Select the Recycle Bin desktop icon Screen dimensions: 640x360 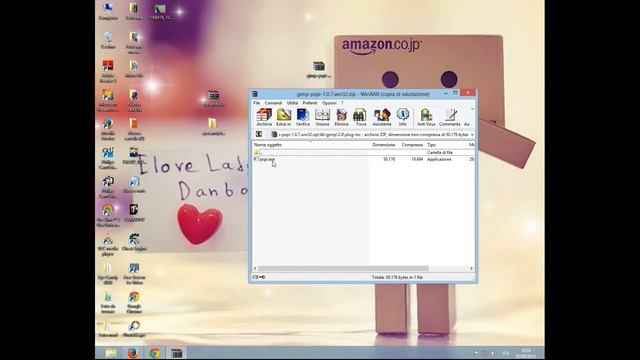108,40
